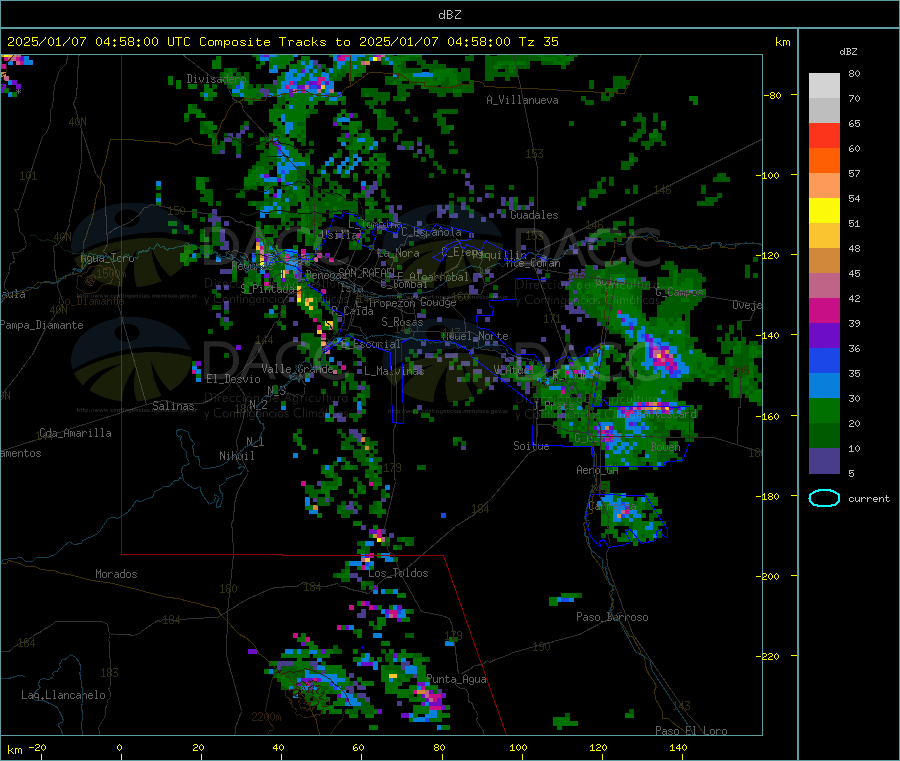Choose the dark orange 57-60 dBZ swatch

pyautogui.click(x=824, y=161)
